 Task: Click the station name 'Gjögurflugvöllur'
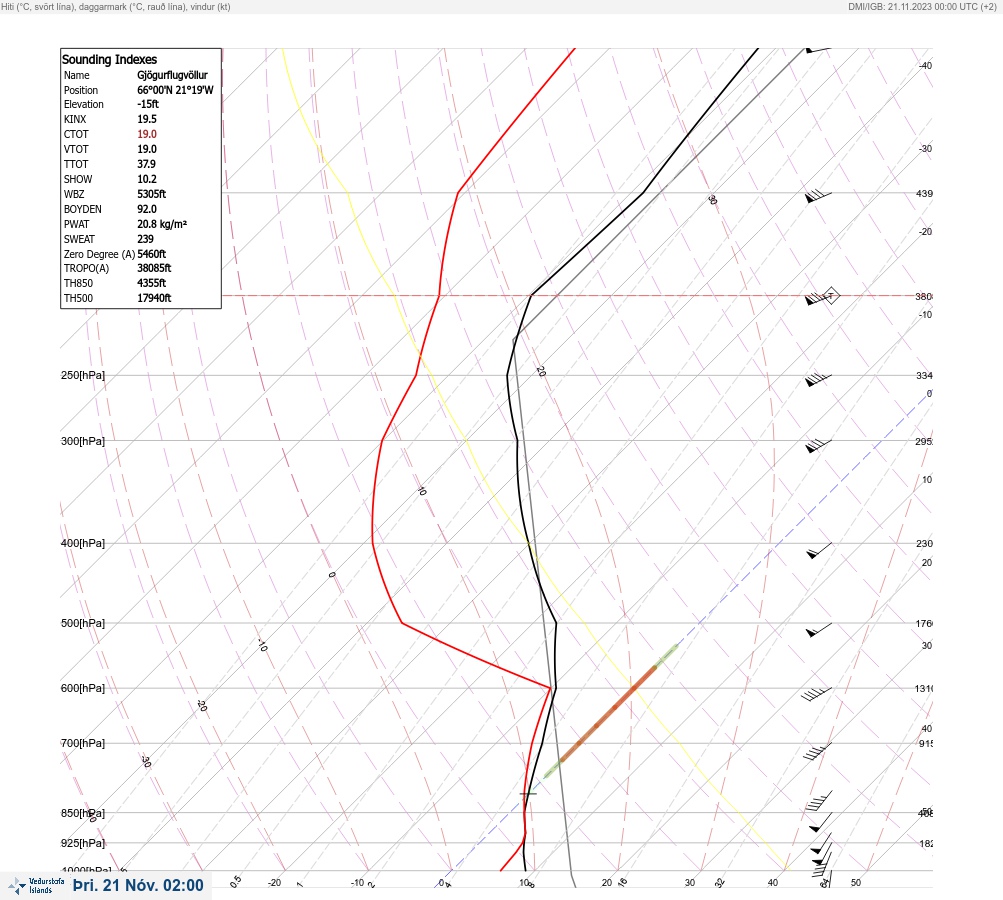click(172, 75)
